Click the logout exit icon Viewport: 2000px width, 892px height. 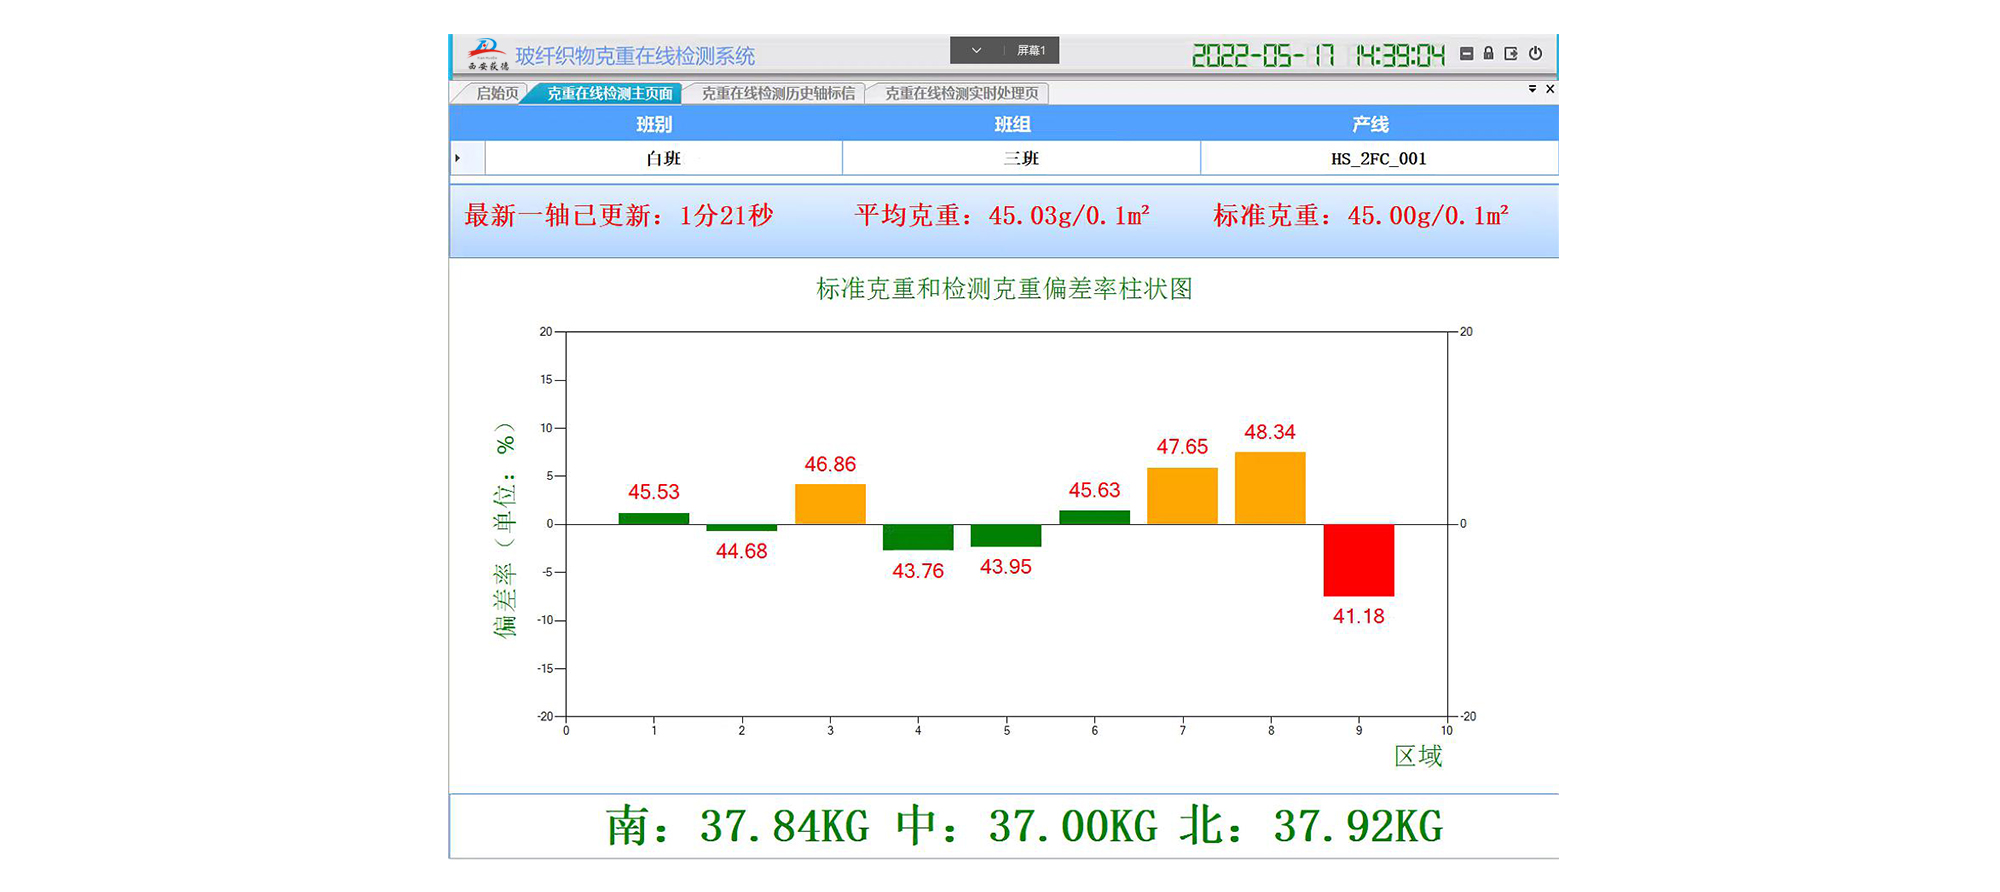[1511, 54]
